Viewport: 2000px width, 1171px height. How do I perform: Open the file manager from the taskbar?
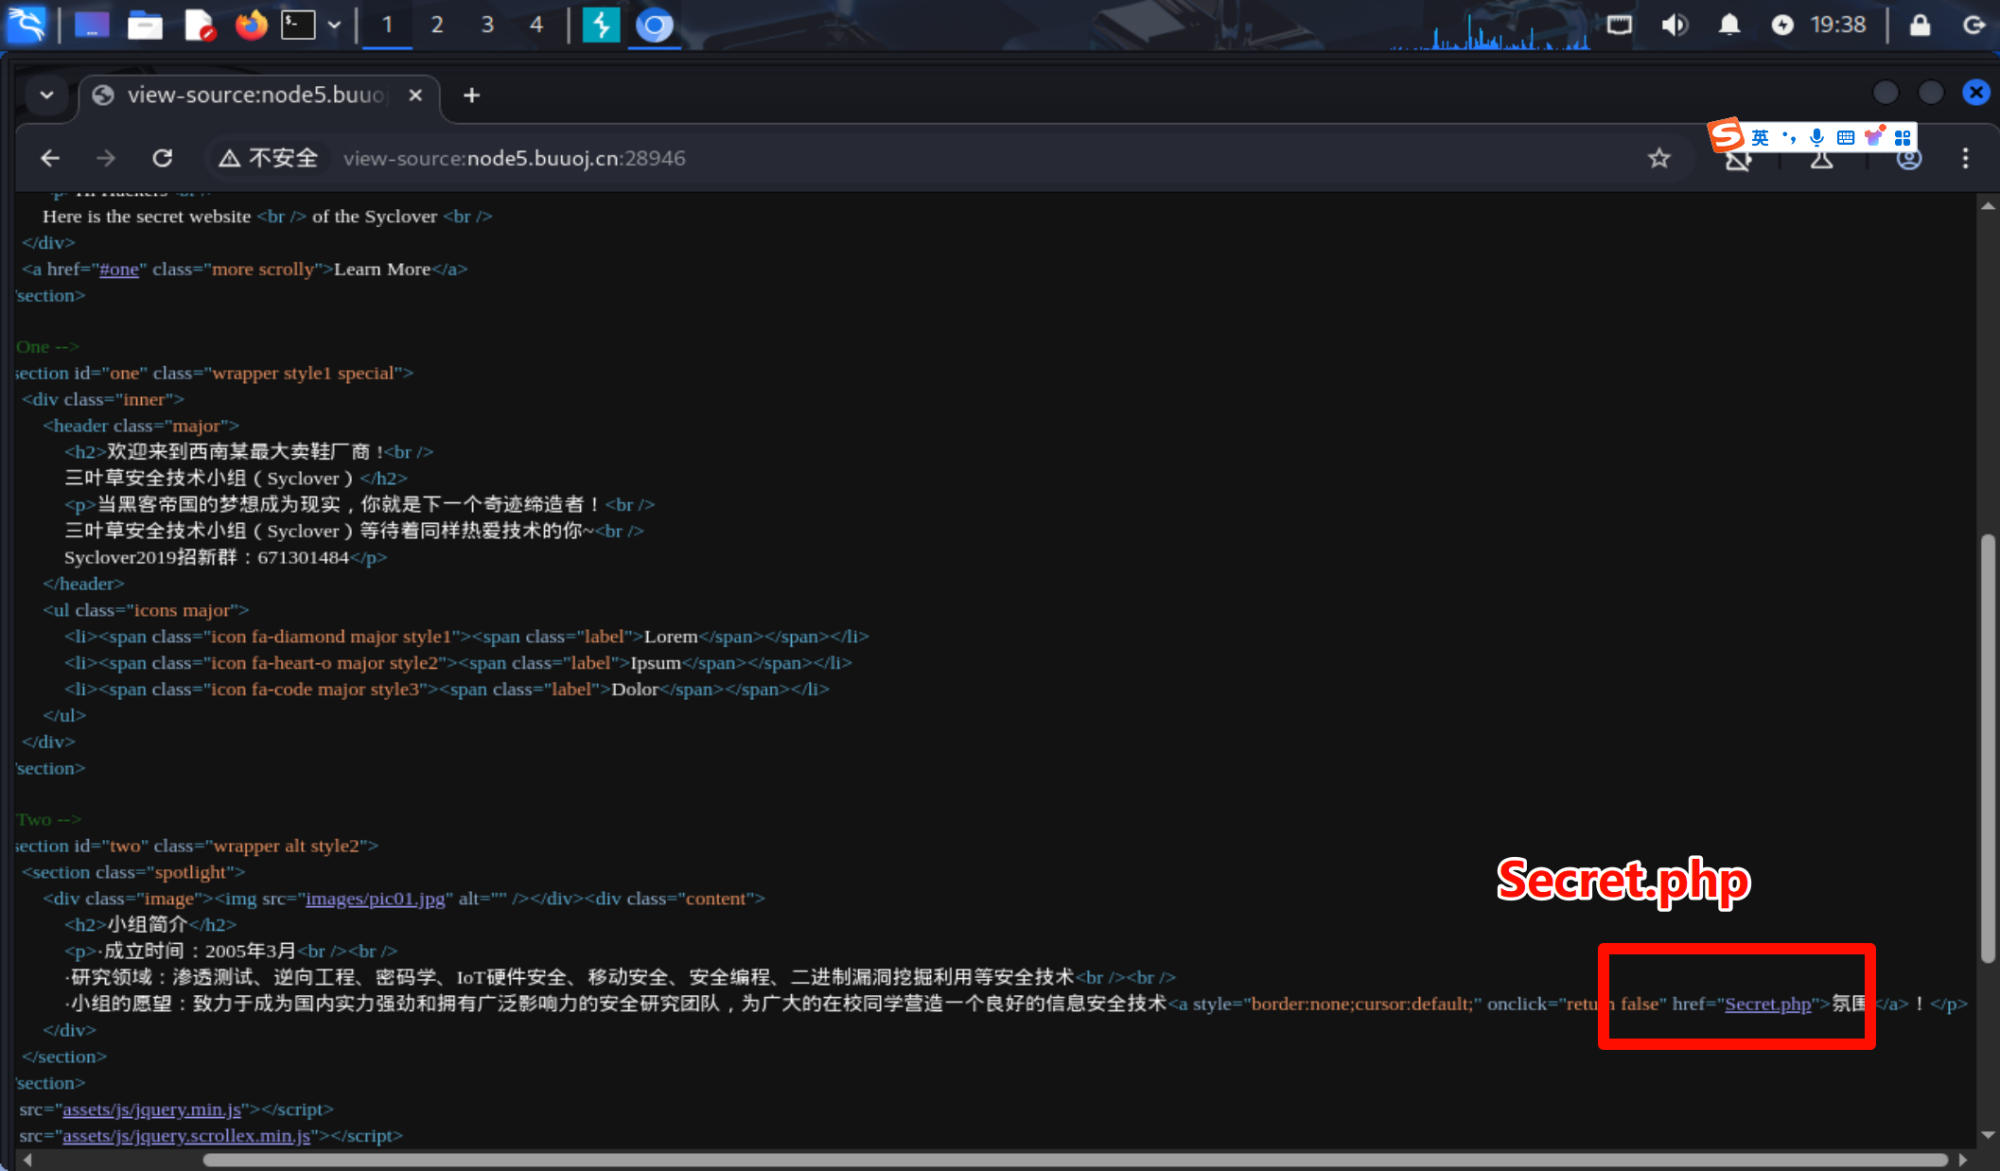(145, 25)
